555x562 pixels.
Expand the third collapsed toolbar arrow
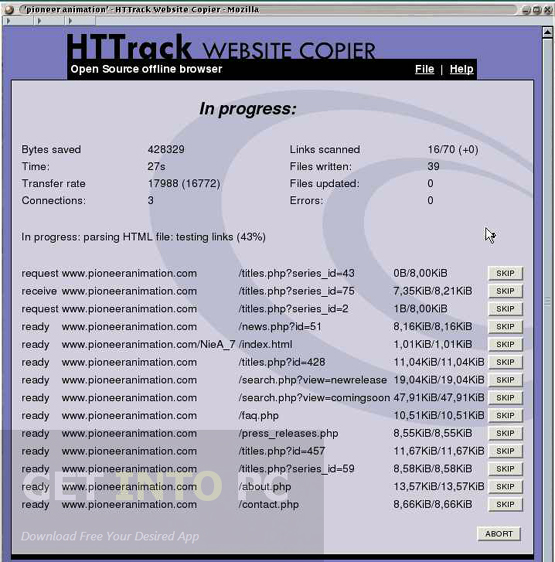pyautogui.click(x=70, y=21)
